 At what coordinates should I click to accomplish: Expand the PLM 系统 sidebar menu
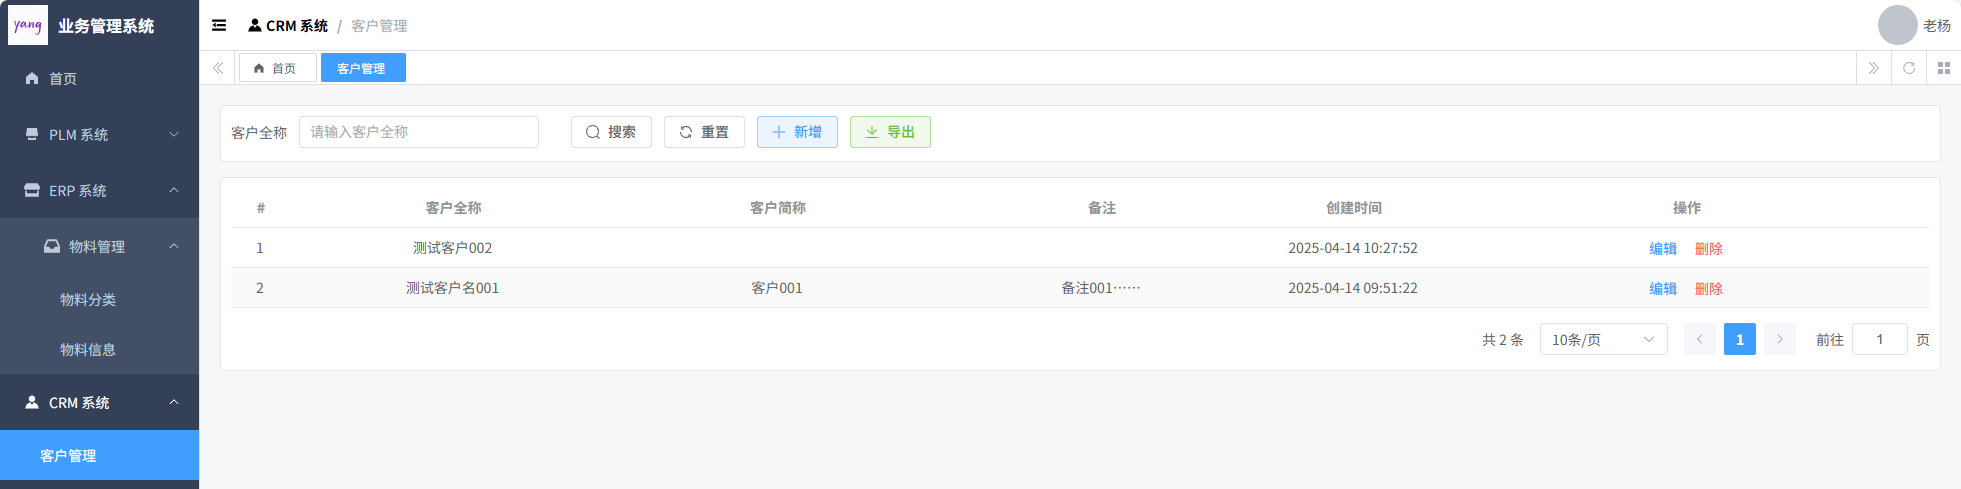pyautogui.click(x=99, y=134)
